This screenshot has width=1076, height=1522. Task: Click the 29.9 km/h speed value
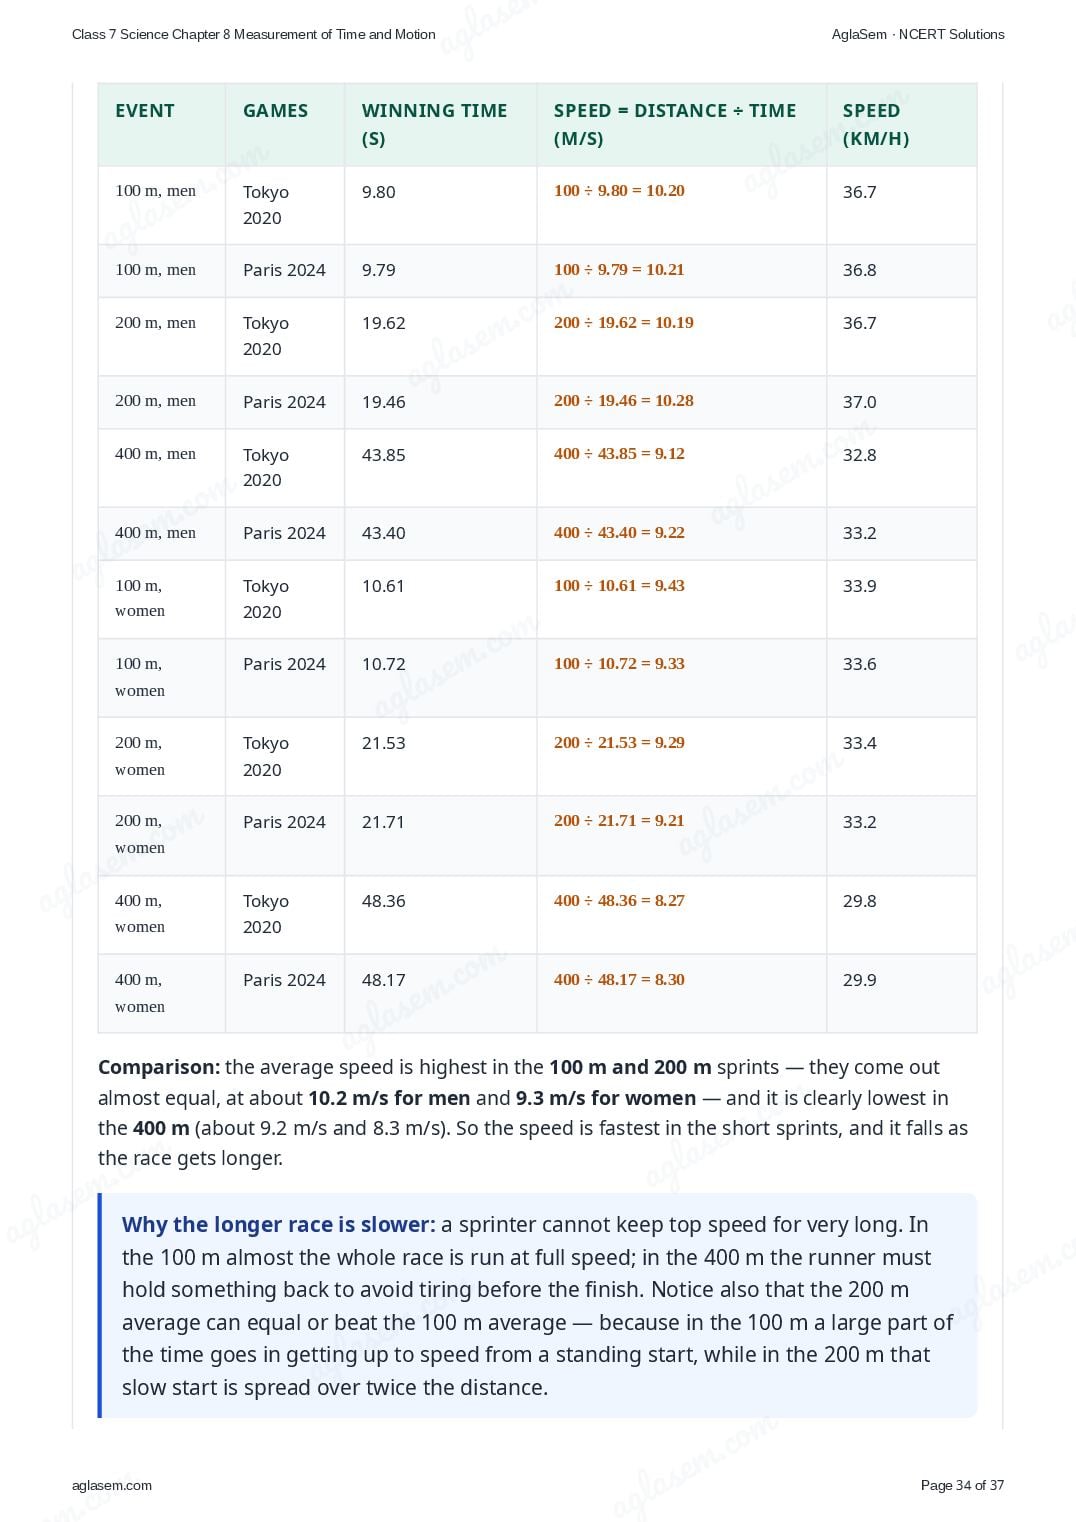[x=860, y=980]
